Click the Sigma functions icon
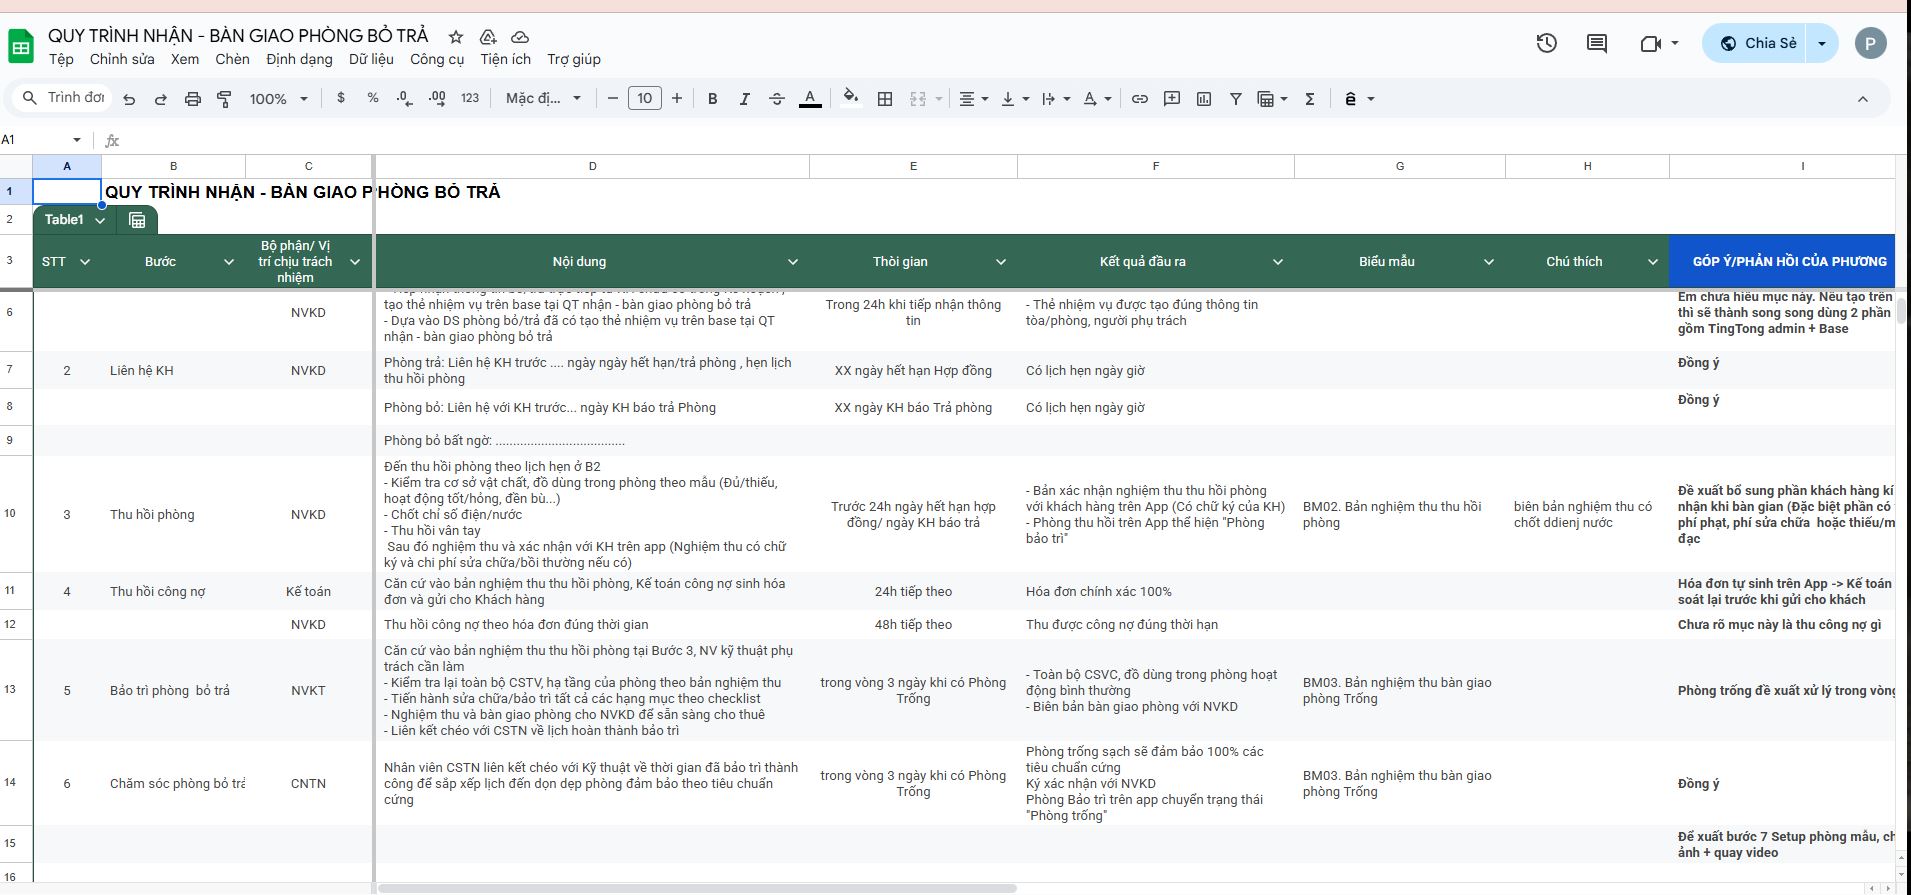 click(1309, 98)
